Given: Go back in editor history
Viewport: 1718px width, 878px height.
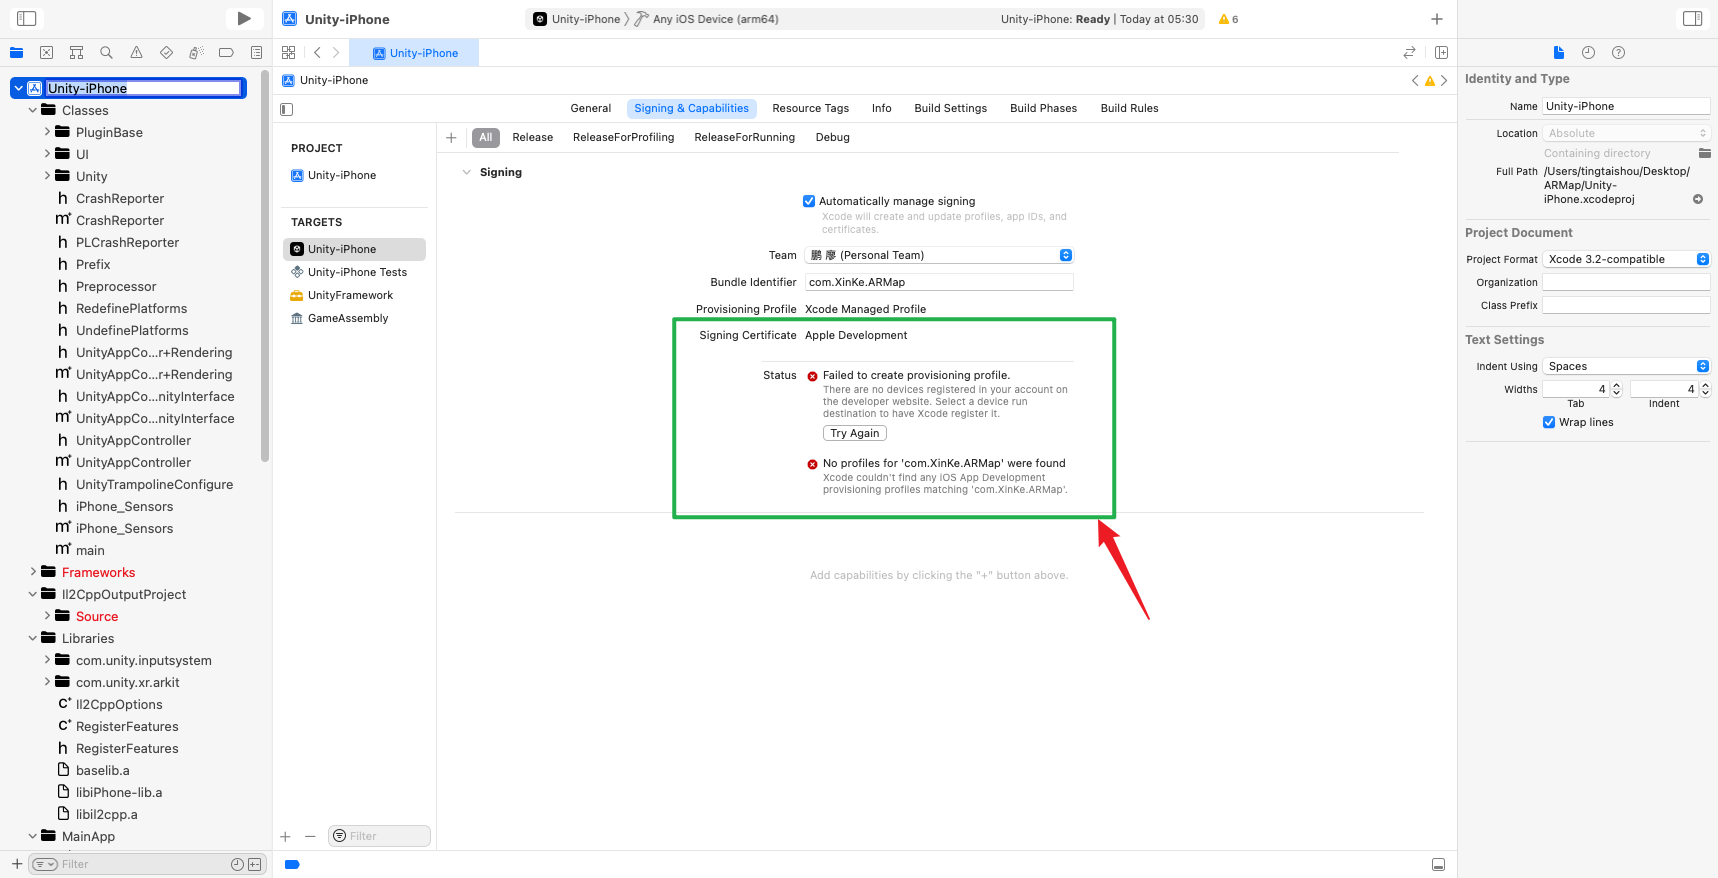Looking at the screenshot, I should (317, 52).
